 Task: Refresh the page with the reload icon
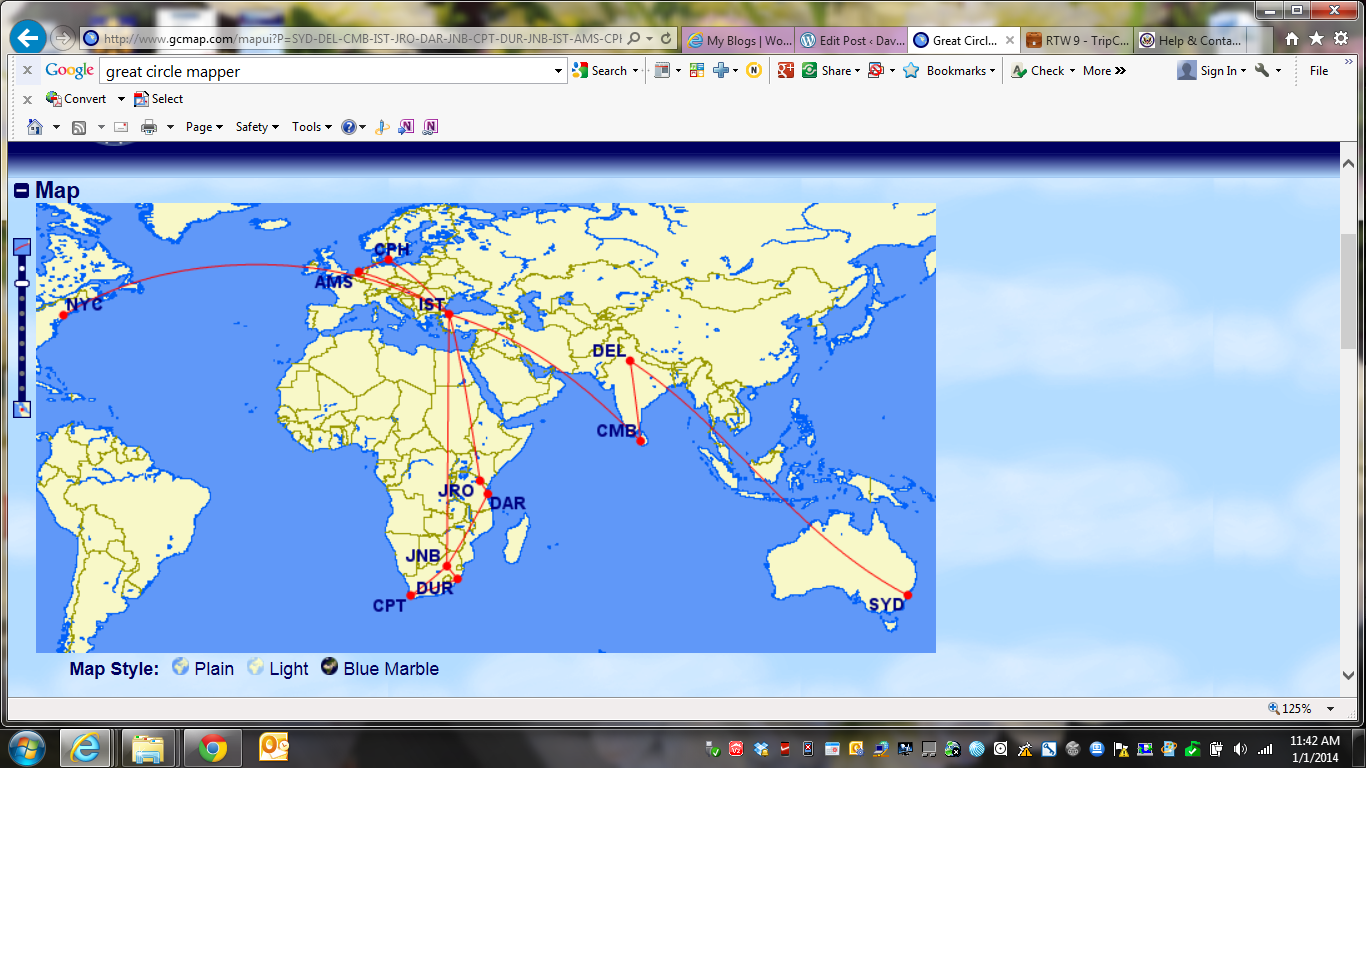tap(666, 39)
